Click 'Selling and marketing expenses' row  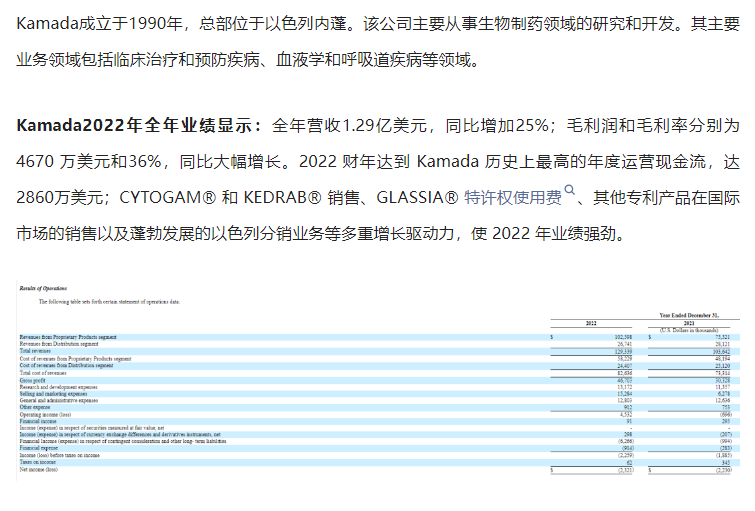(55, 393)
